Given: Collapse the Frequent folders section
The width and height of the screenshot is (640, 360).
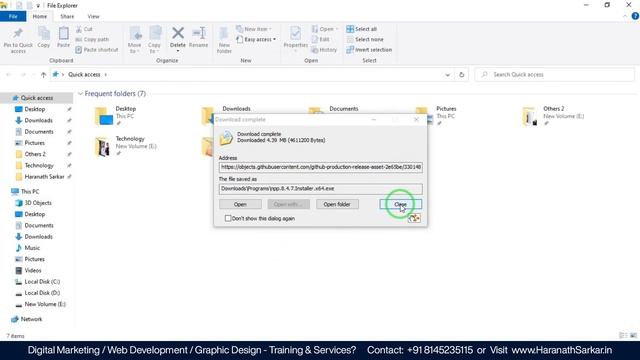Looking at the screenshot, I should point(80,94).
